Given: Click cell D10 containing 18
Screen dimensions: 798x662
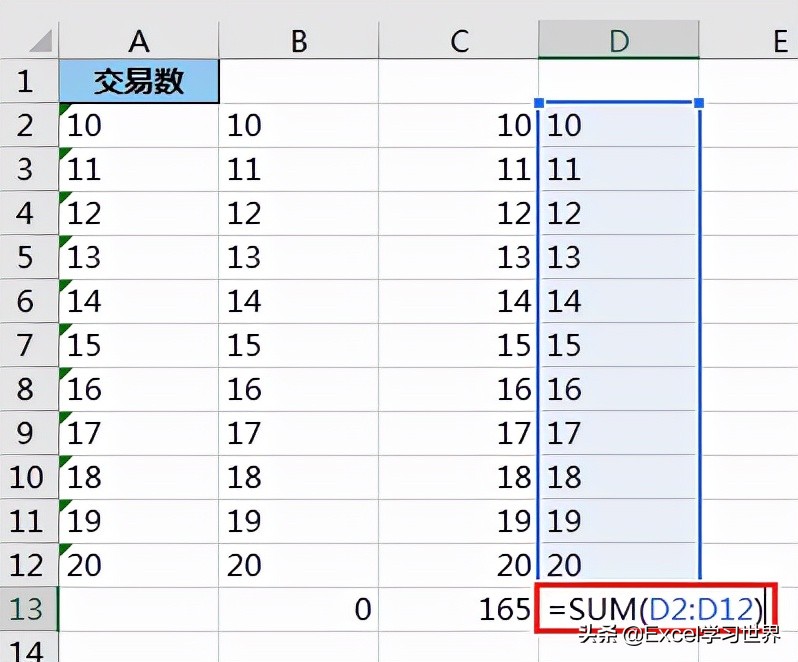Looking at the screenshot, I should click(x=618, y=477).
